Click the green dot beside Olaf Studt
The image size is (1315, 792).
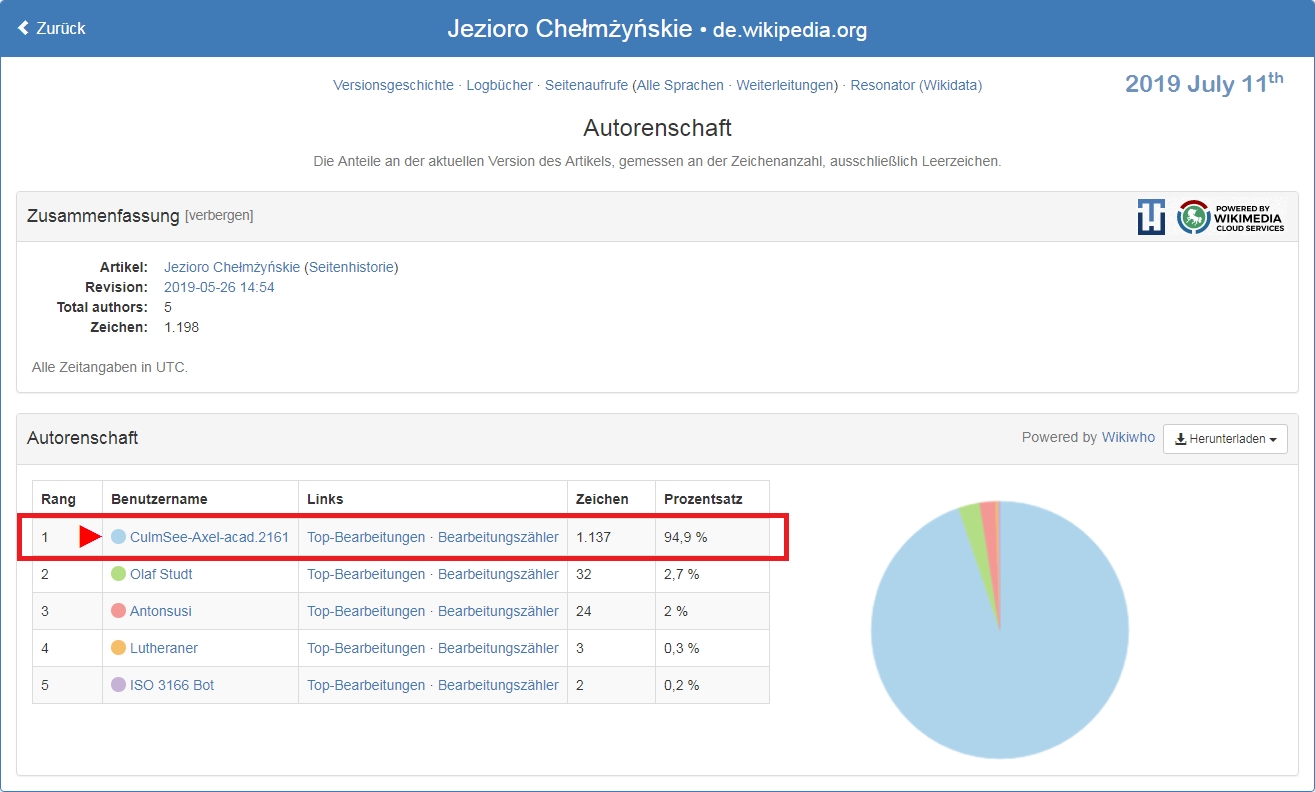click(x=118, y=574)
